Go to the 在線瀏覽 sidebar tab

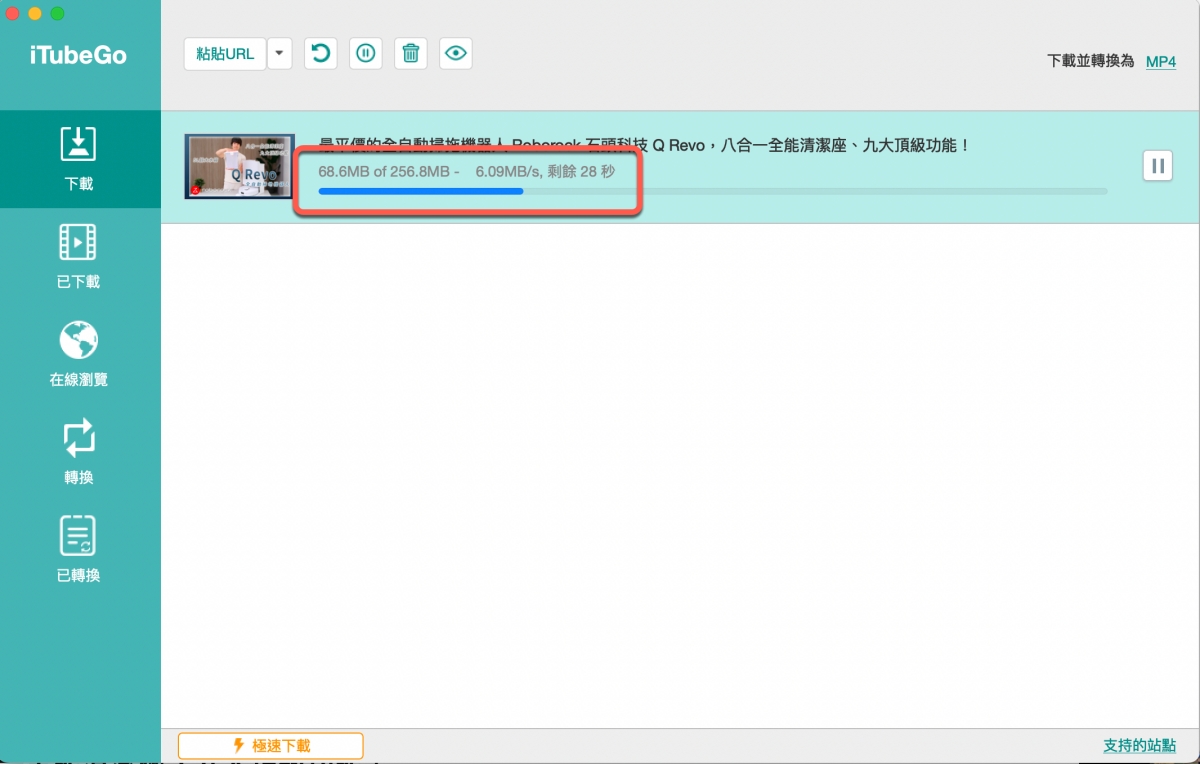79,355
